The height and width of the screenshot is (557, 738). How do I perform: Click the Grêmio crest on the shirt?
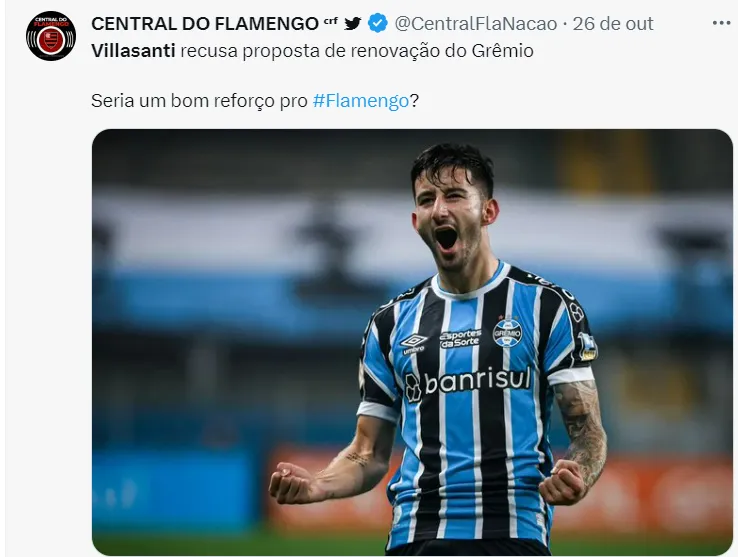(x=507, y=332)
